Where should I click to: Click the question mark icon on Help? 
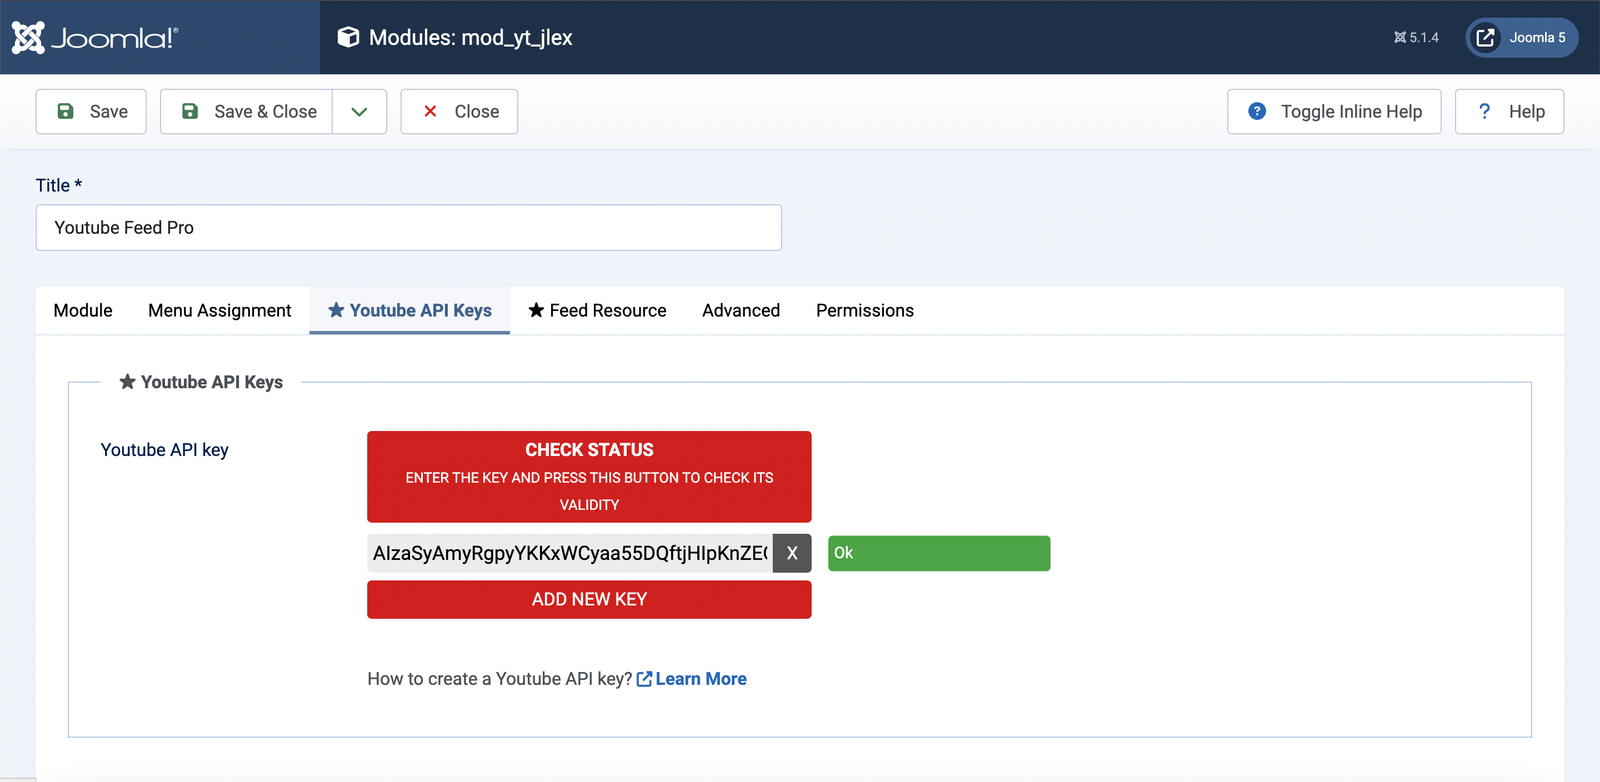tap(1485, 111)
